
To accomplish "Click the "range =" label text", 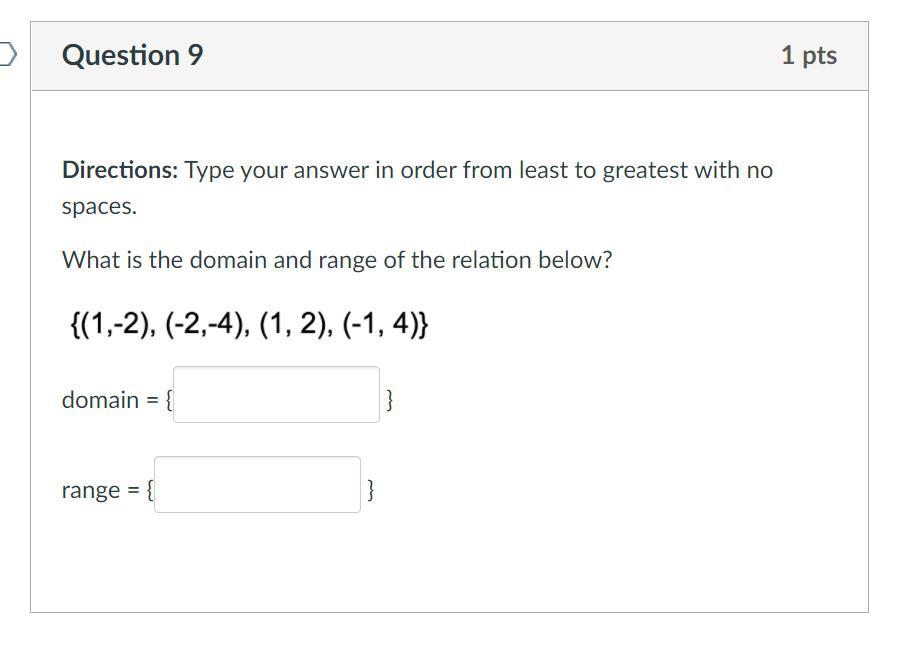I will [100, 490].
